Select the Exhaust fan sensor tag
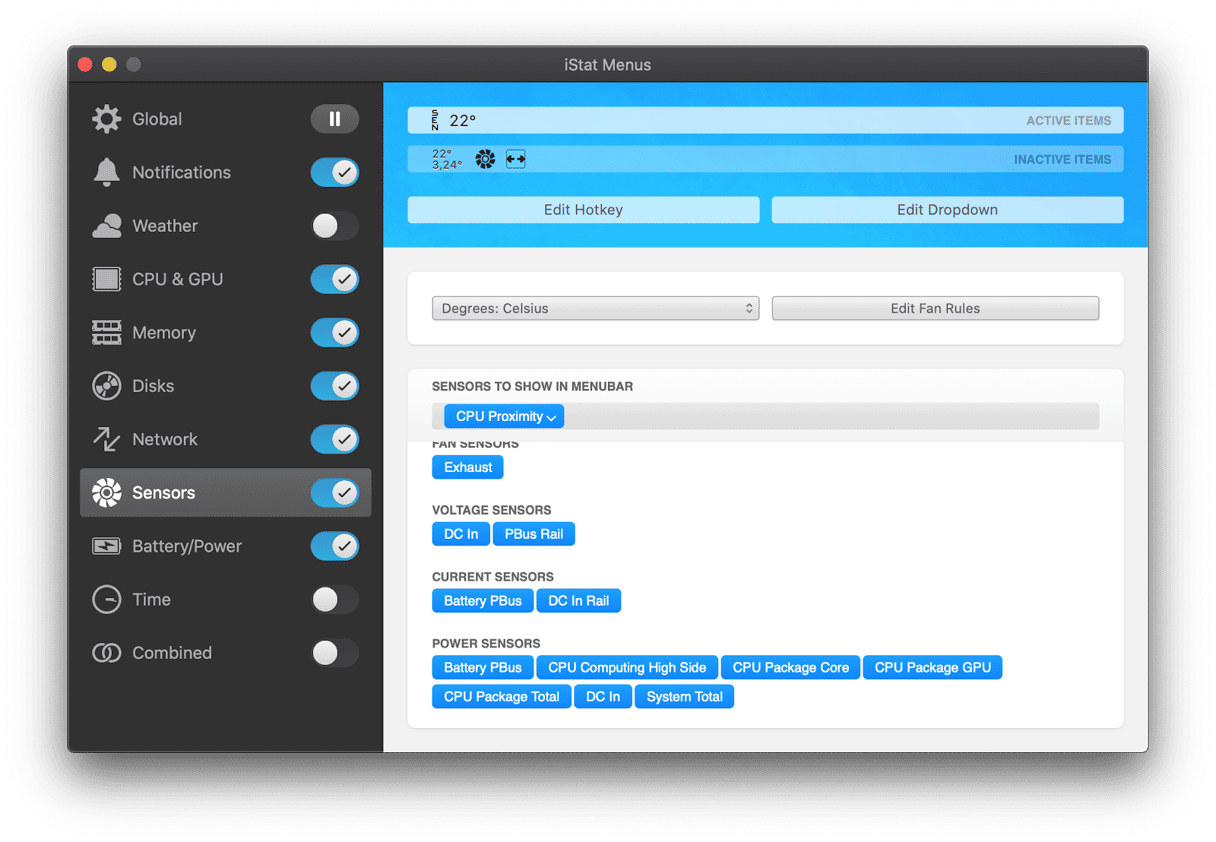1216x842 pixels. click(x=468, y=467)
